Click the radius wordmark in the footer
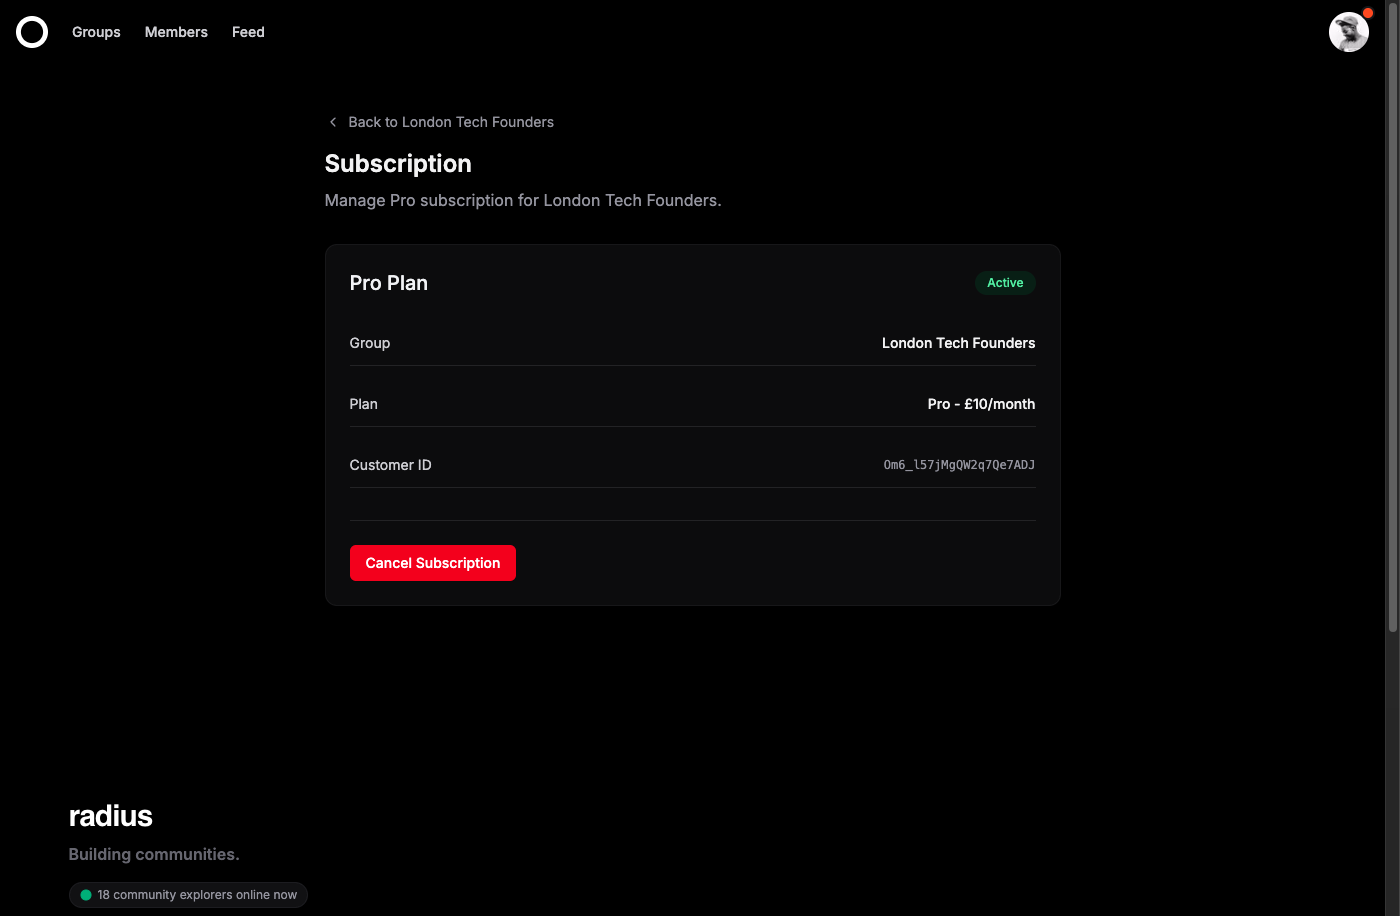The image size is (1400, 916). [110, 816]
